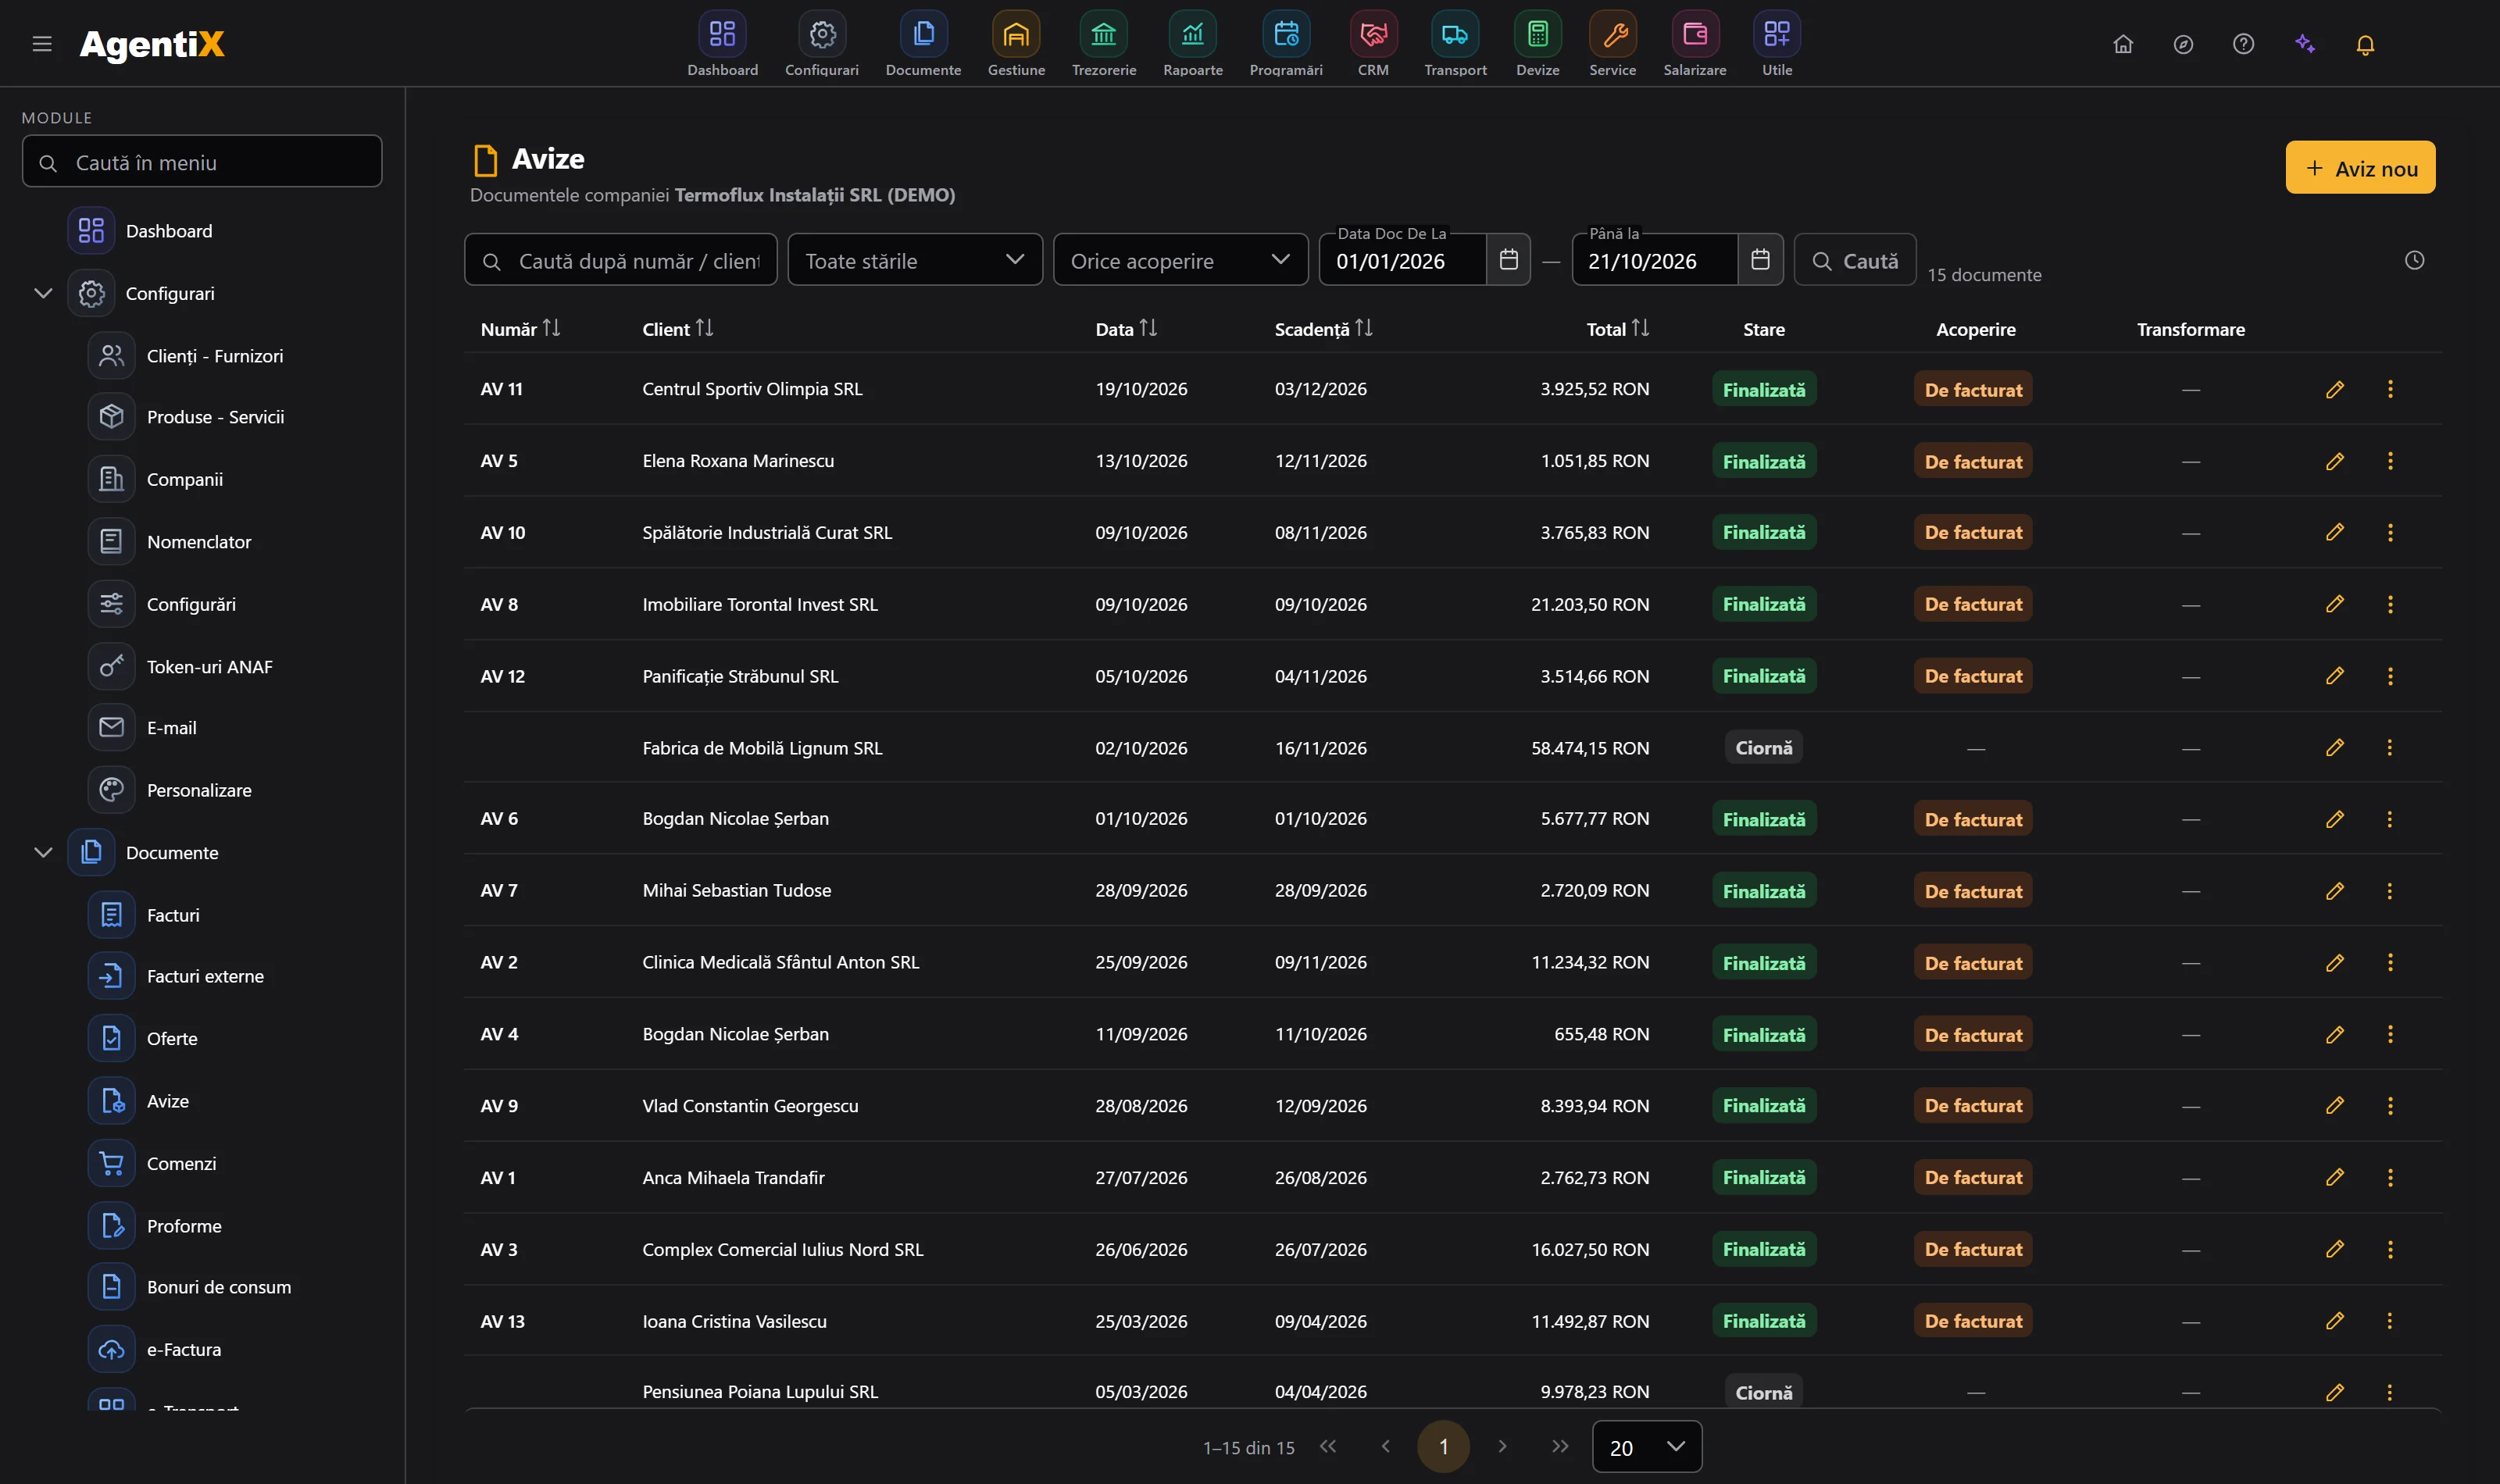The width and height of the screenshot is (2500, 1484).
Task: Go to the next page arrow
Action: (1502, 1446)
